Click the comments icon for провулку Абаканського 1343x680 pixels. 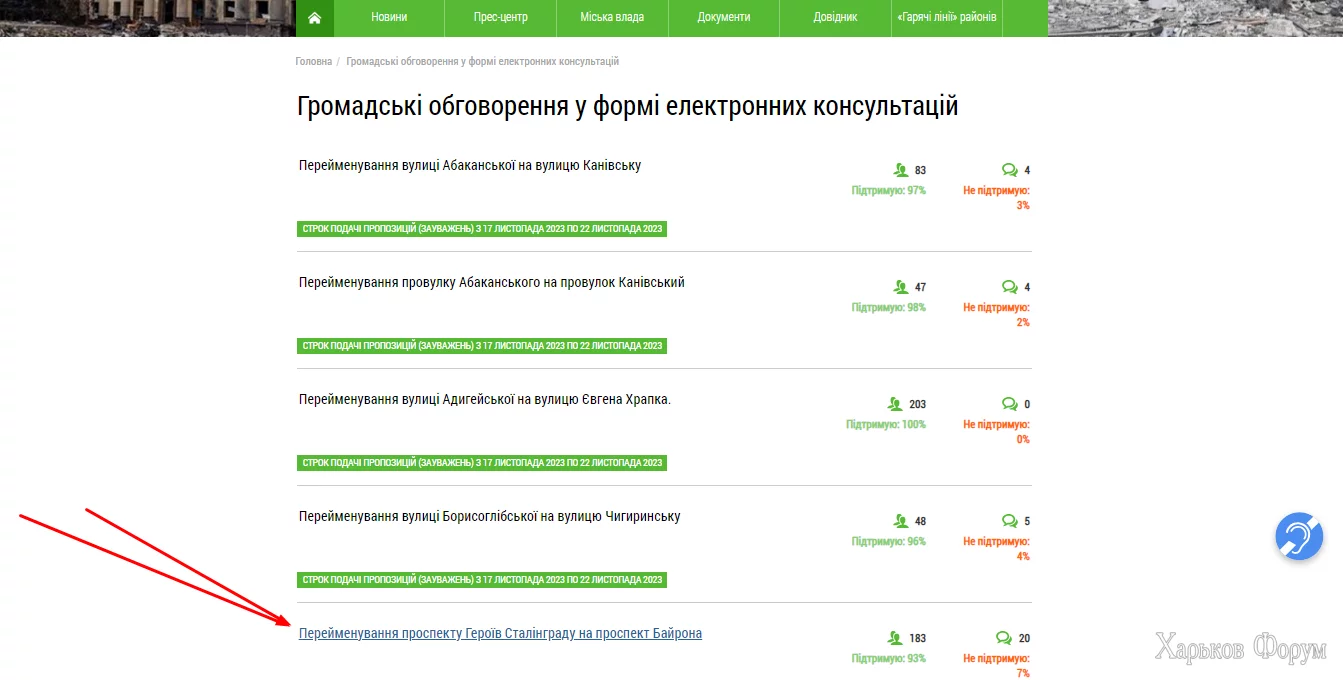pos(1010,287)
